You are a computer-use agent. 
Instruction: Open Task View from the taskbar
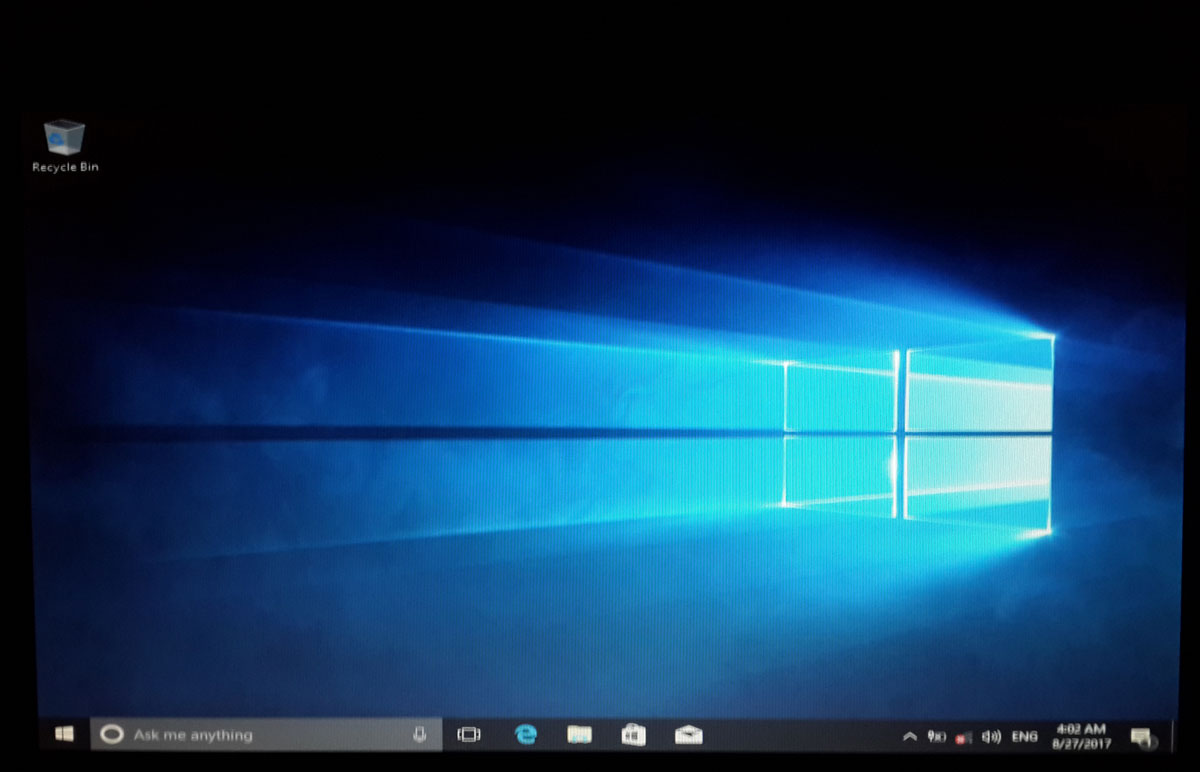click(468, 735)
